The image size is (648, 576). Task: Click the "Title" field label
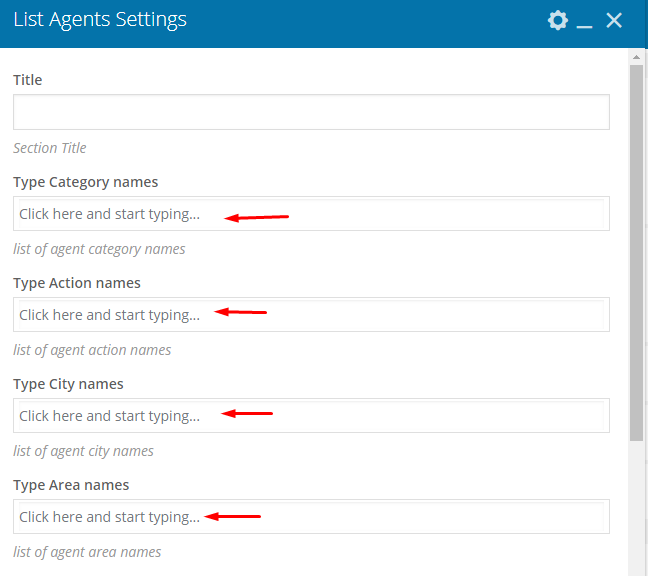(28, 80)
